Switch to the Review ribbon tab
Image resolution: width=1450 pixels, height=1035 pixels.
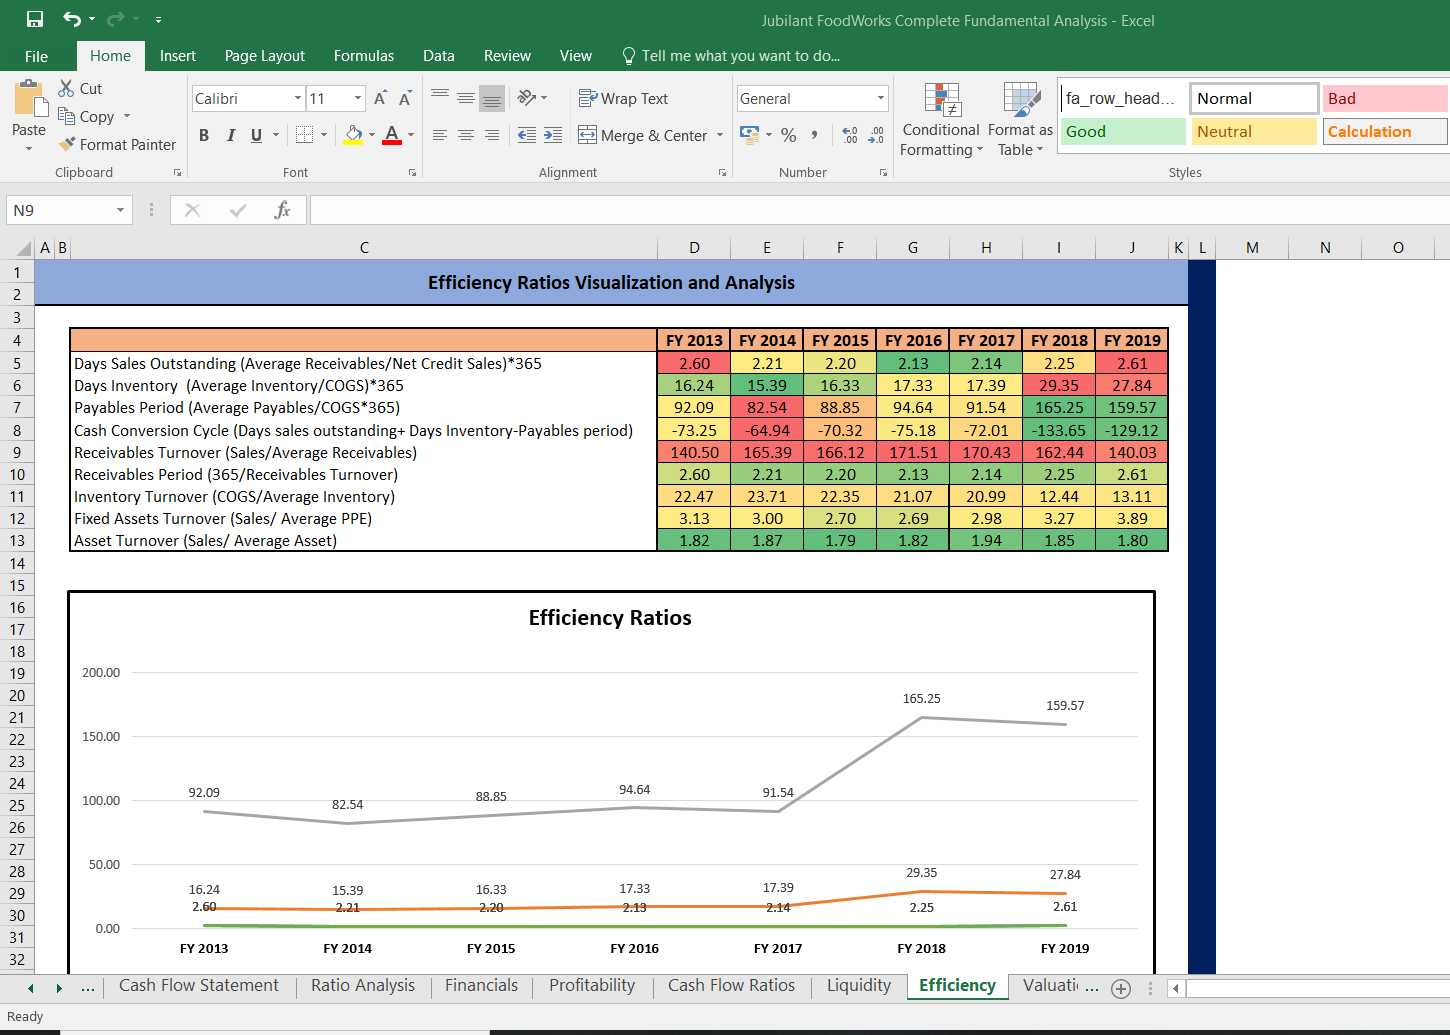pos(507,56)
